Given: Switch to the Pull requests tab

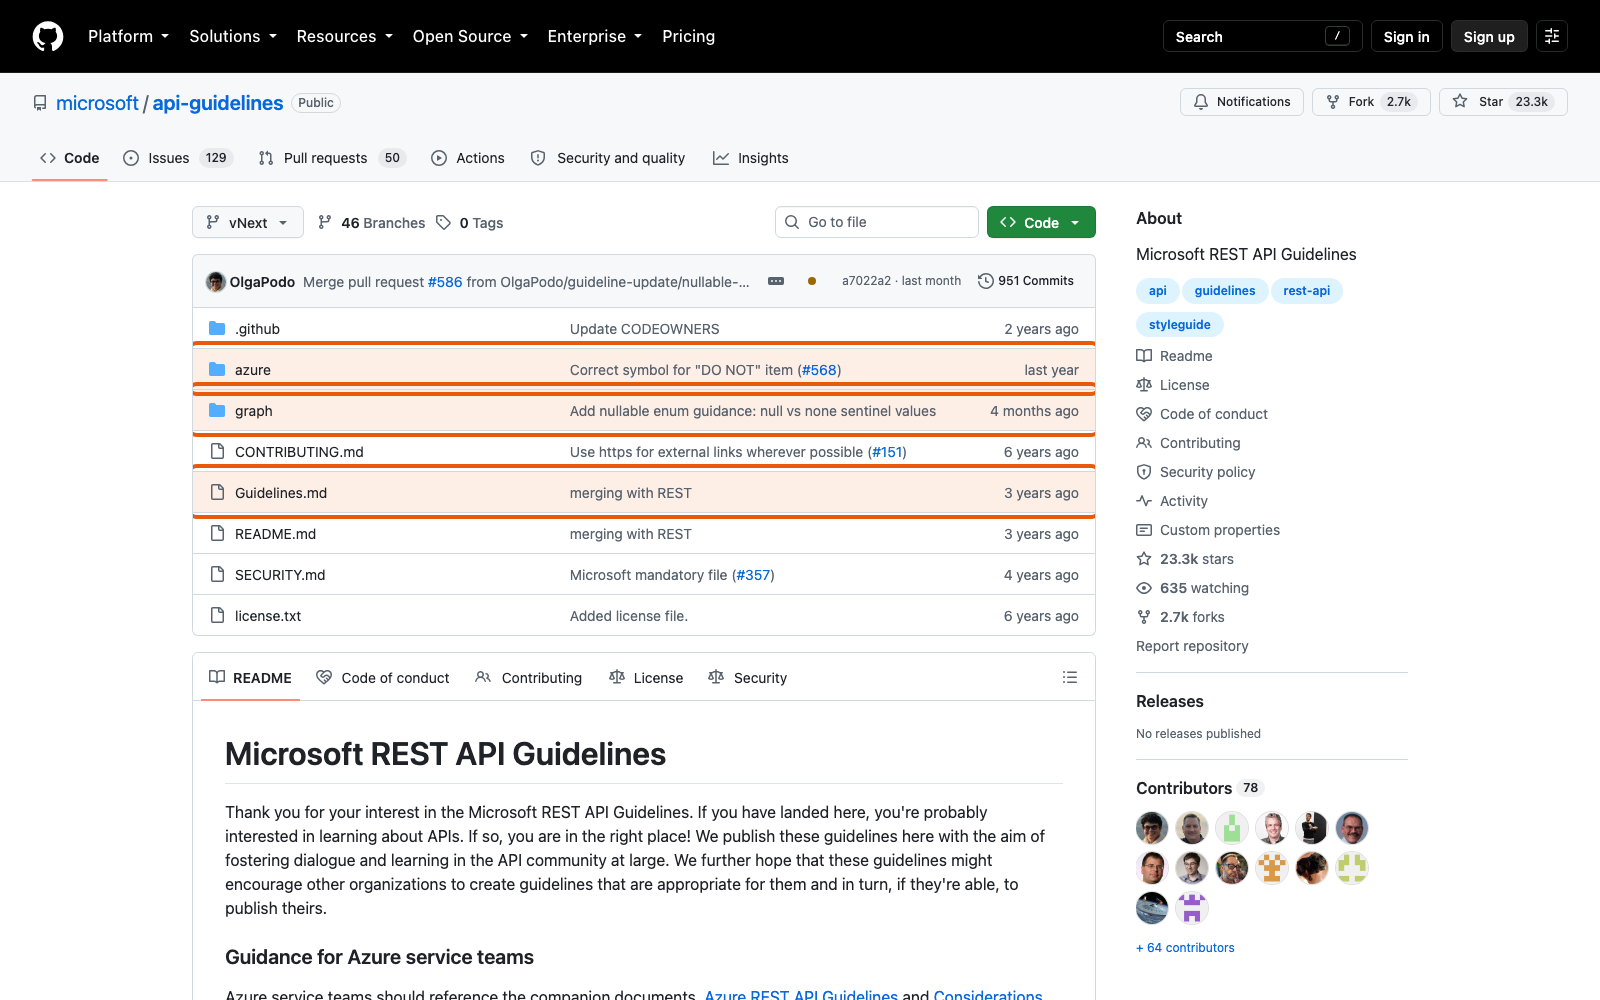Looking at the screenshot, I should tap(331, 158).
